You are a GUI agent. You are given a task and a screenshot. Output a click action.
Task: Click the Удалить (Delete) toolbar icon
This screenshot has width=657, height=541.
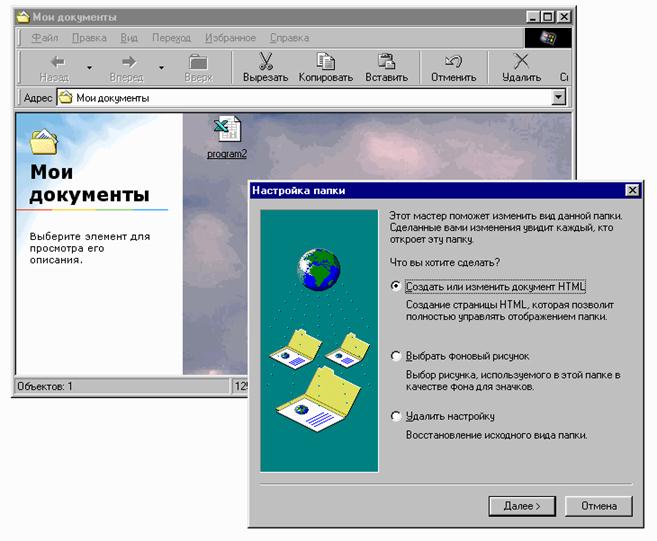click(520, 62)
